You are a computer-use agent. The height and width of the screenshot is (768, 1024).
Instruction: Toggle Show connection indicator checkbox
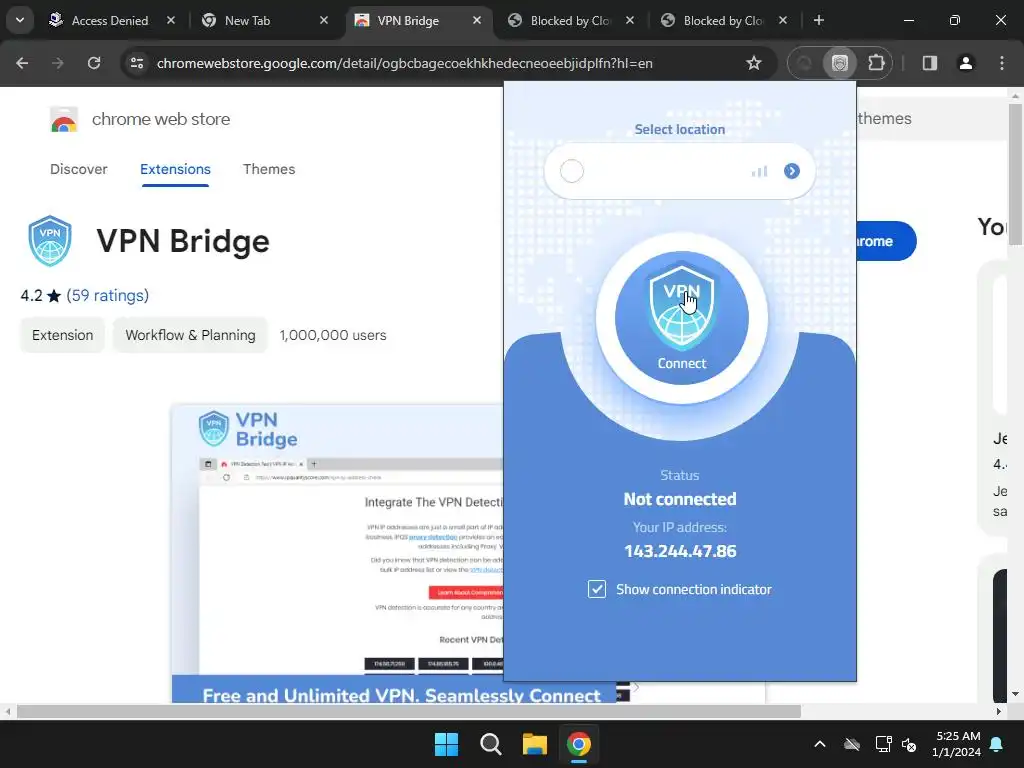[x=596, y=589]
